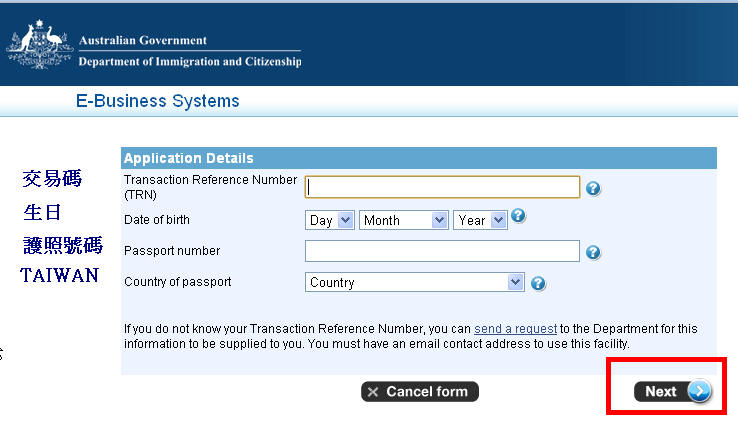Screen dimensions: 738x430
Task: Click the Application Details header bar
Action: click(419, 158)
